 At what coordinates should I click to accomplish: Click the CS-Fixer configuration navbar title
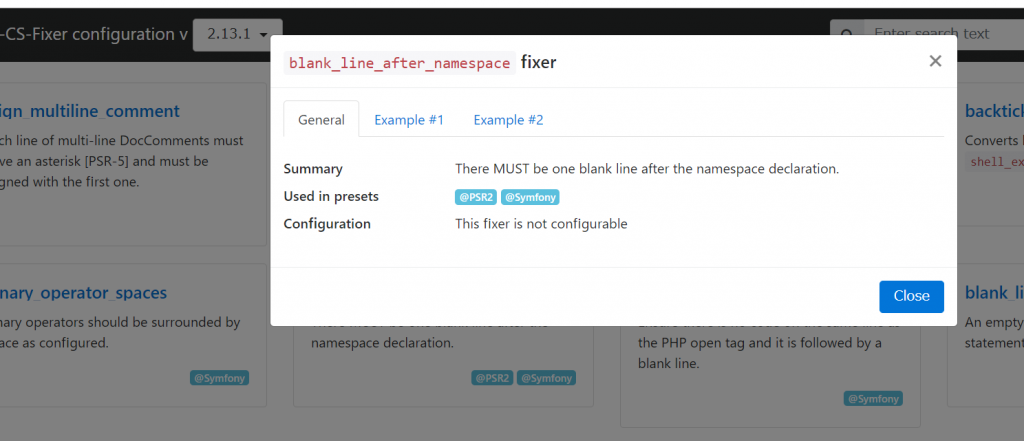tap(93, 34)
